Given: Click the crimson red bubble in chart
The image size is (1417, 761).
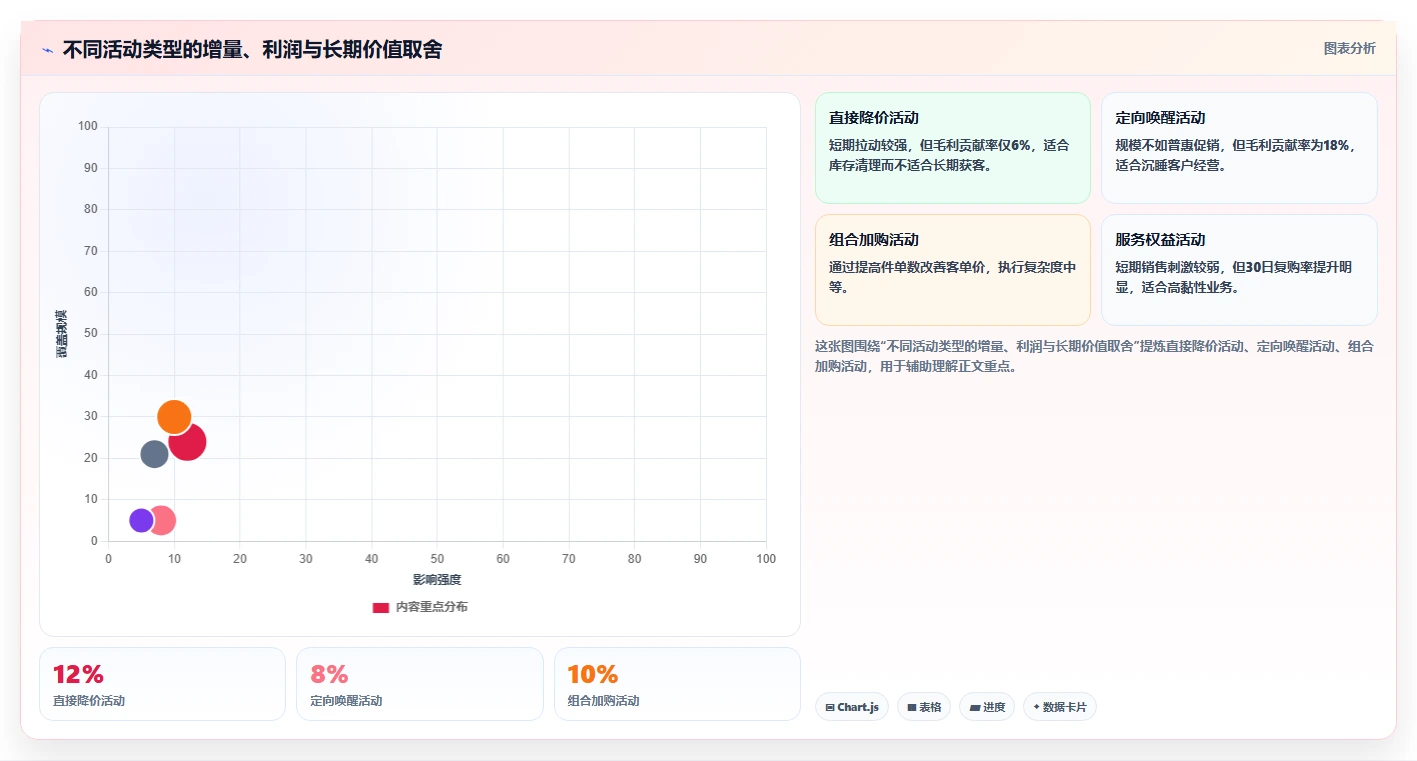Looking at the screenshot, I should (x=190, y=443).
